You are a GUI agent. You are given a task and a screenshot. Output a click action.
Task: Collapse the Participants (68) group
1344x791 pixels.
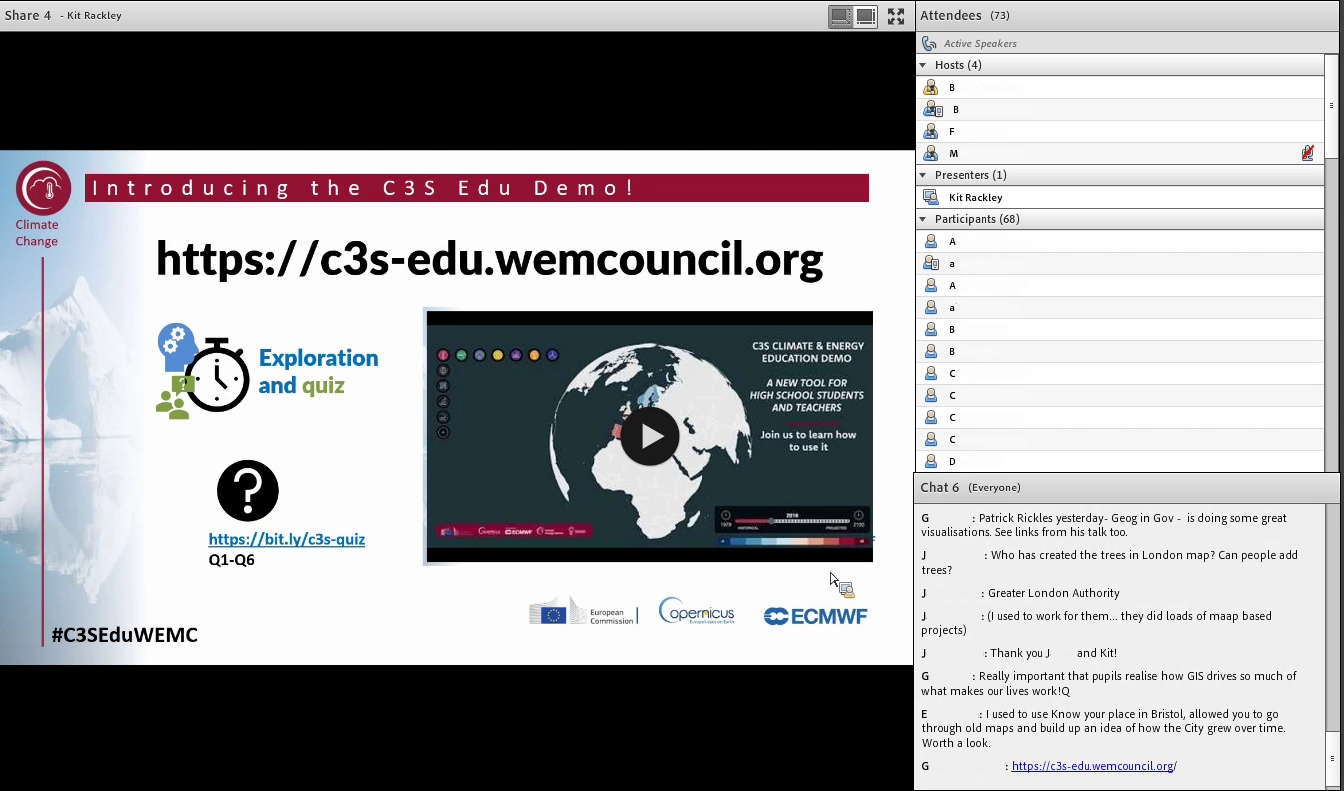(x=923, y=220)
